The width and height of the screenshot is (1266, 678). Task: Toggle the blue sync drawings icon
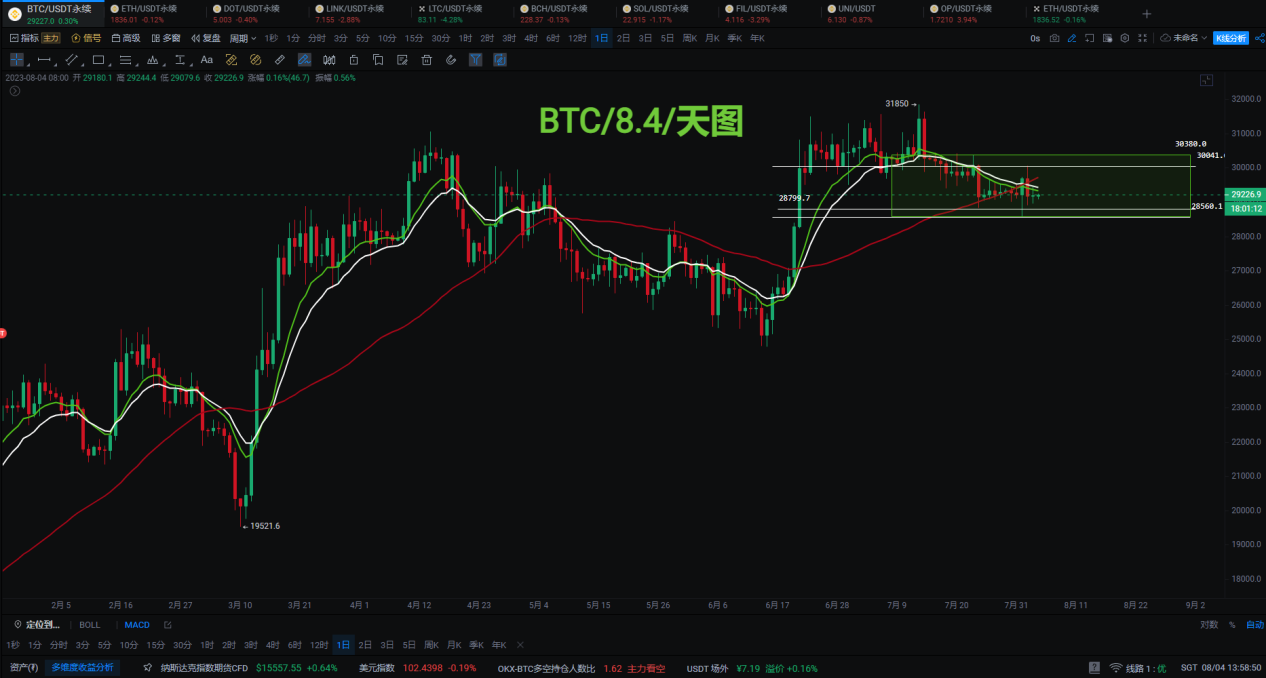click(x=500, y=60)
